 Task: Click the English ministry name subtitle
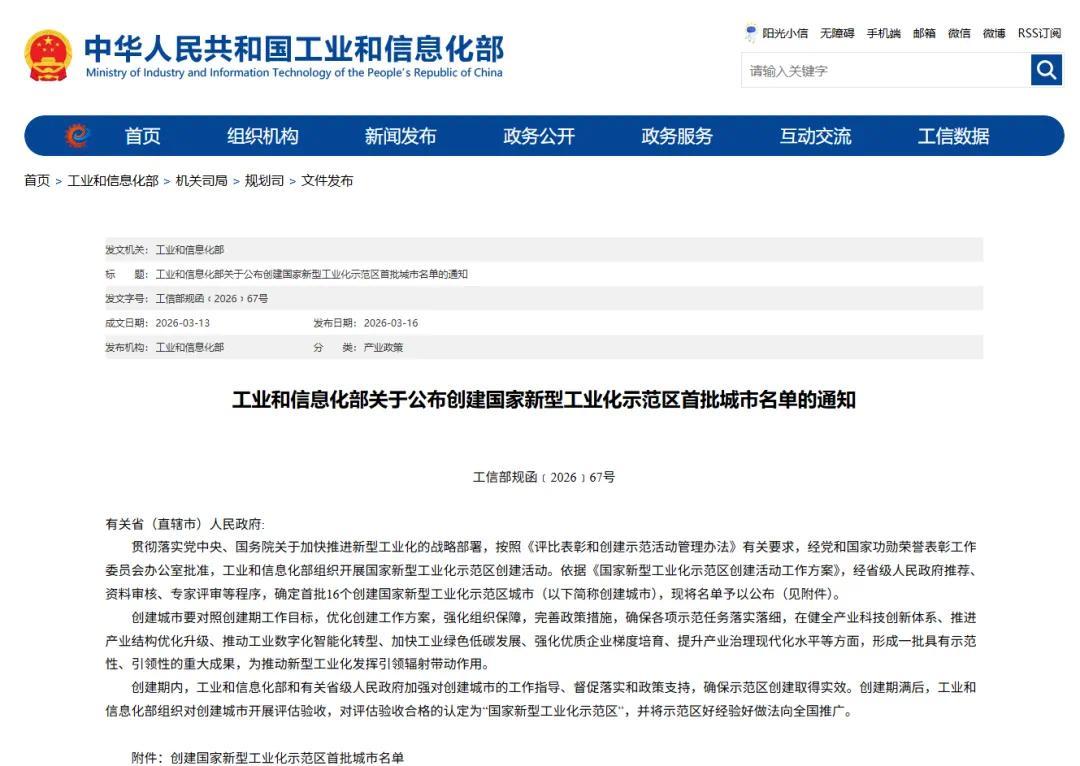click(x=294, y=72)
